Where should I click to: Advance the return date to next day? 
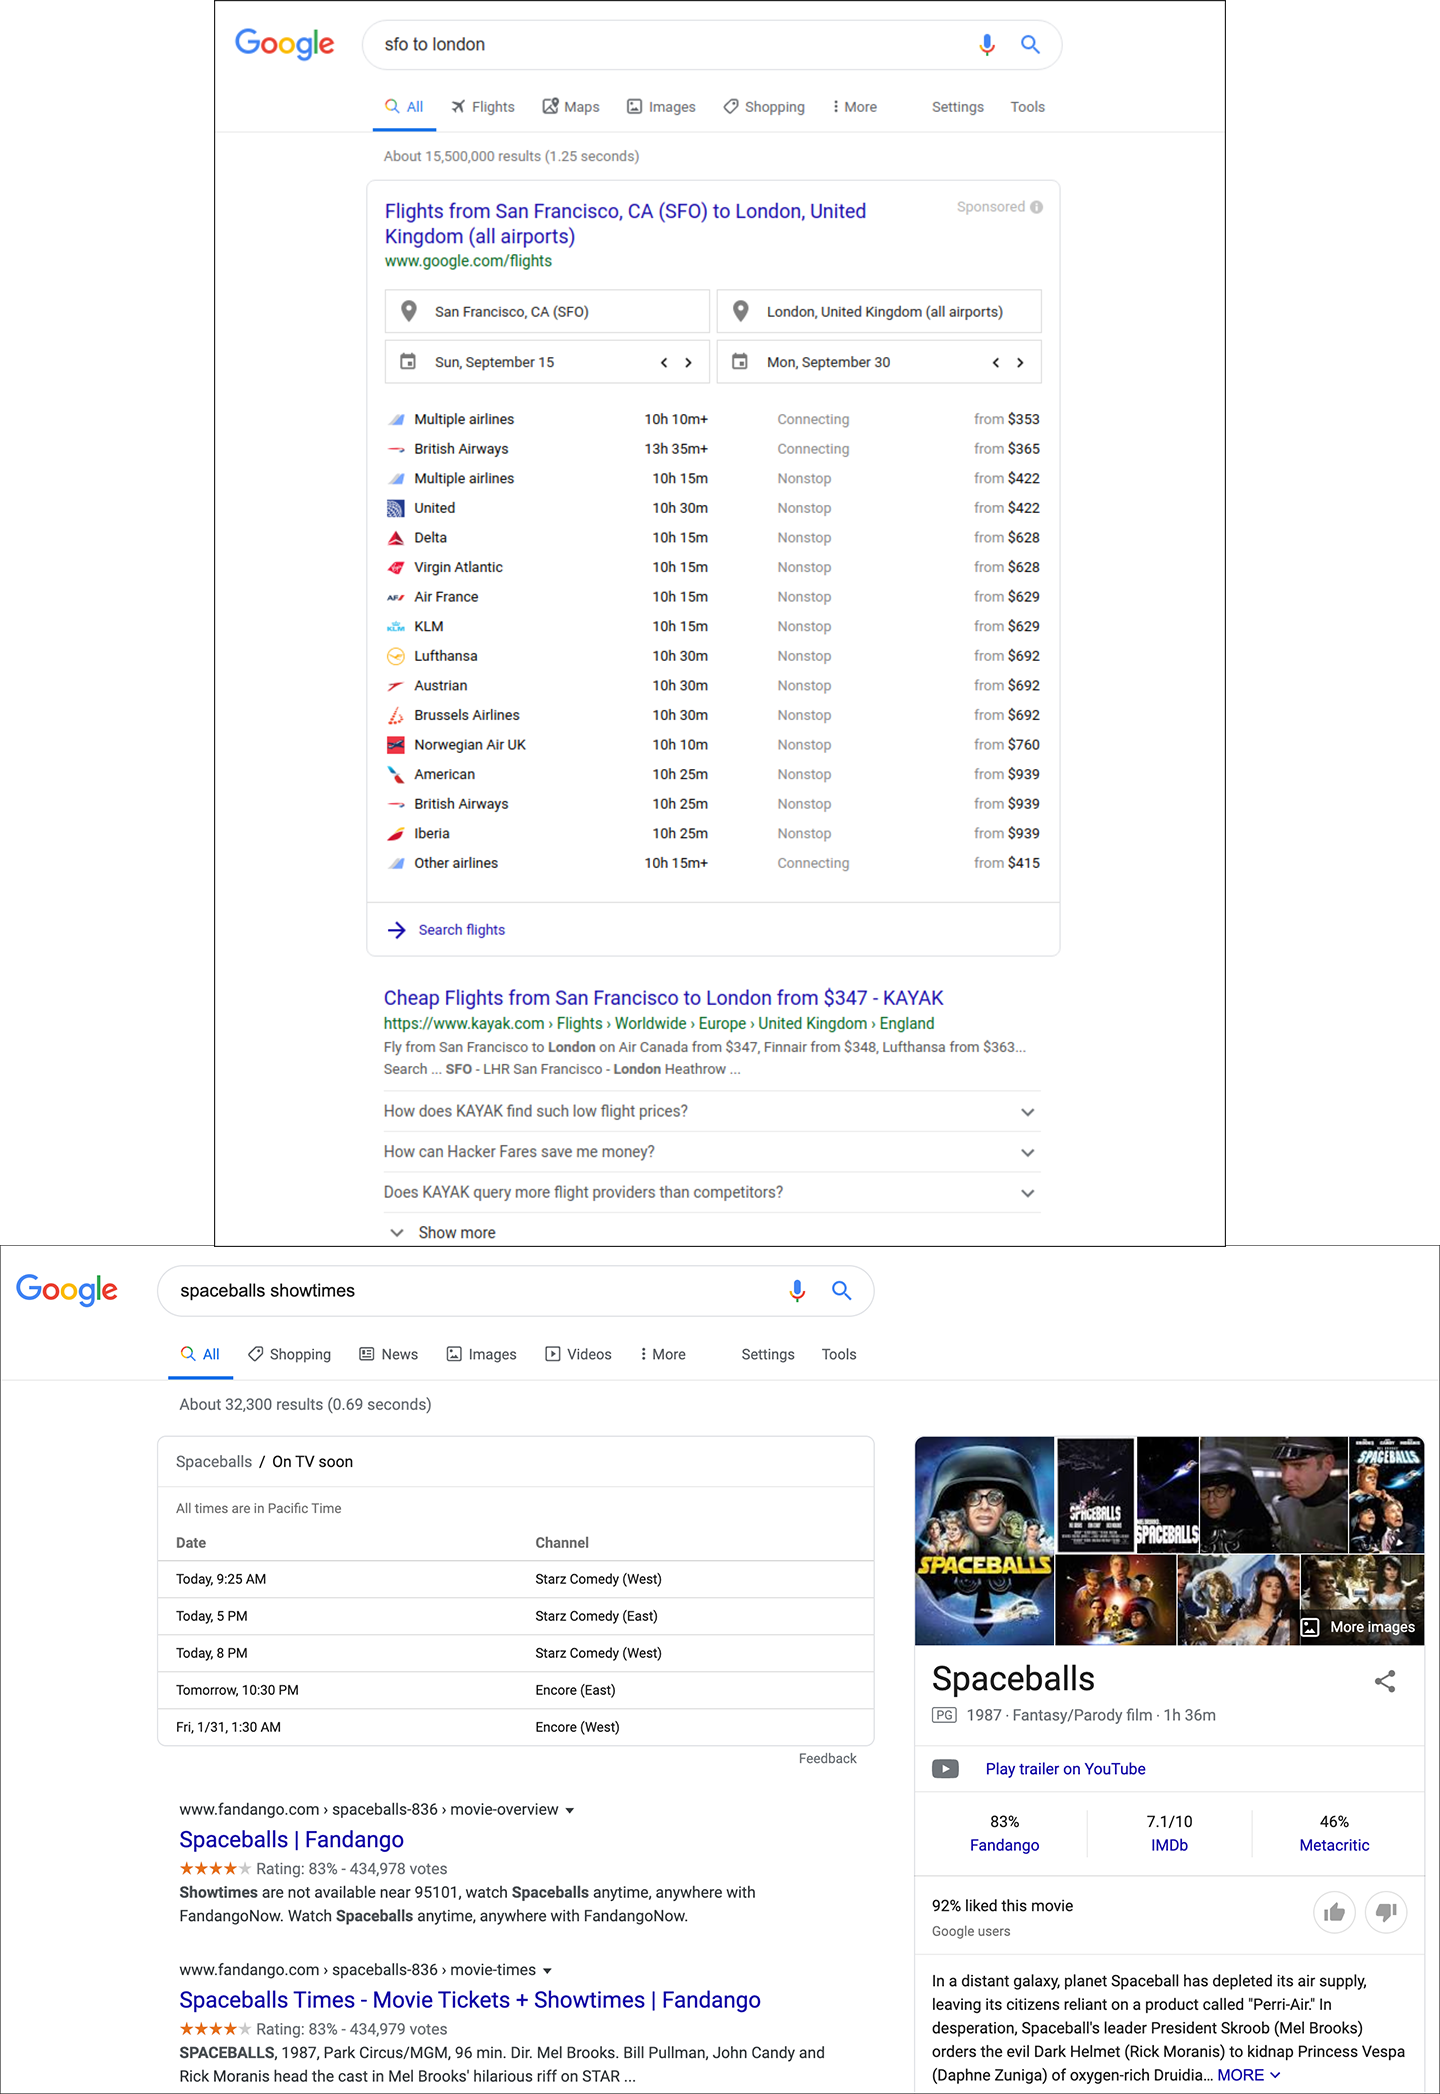[x=1021, y=362]
